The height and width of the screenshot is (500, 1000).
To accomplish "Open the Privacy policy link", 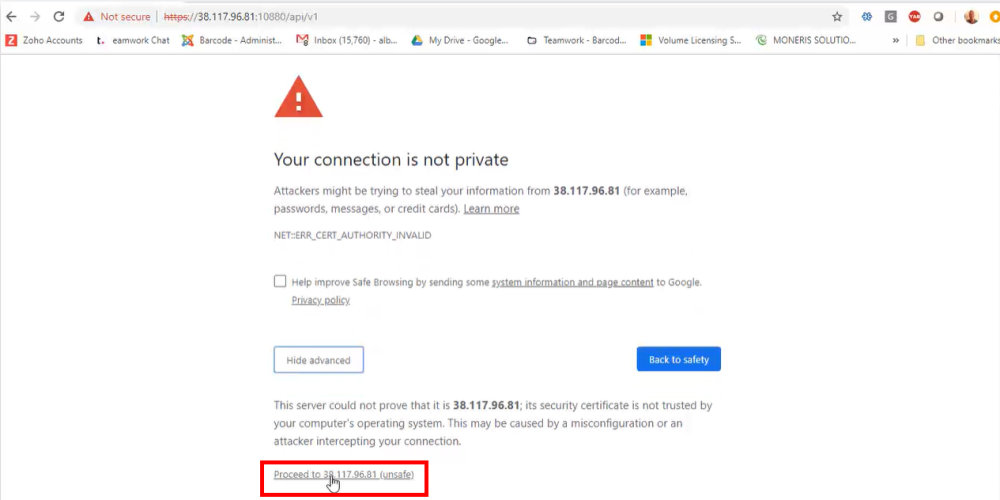I will pos(320,300).
